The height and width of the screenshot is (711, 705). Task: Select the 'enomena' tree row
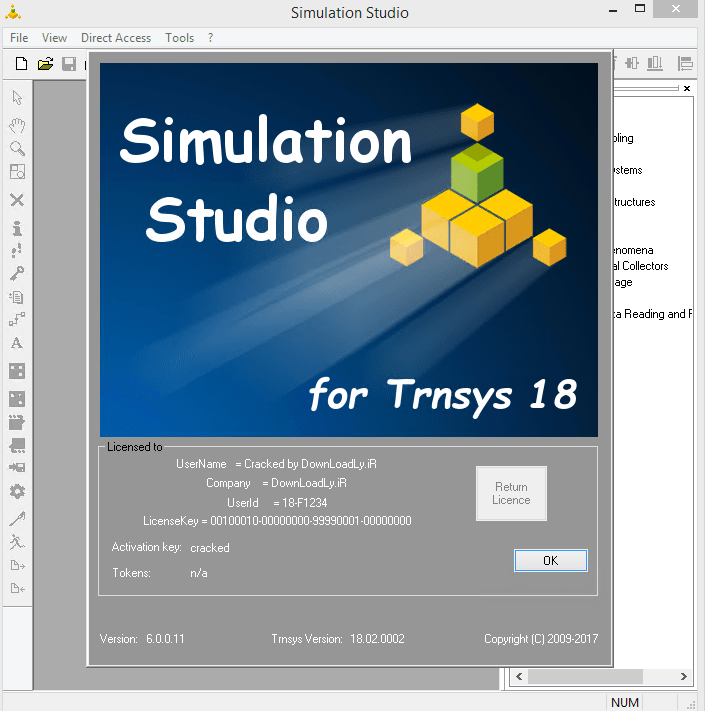coord(633,250)
